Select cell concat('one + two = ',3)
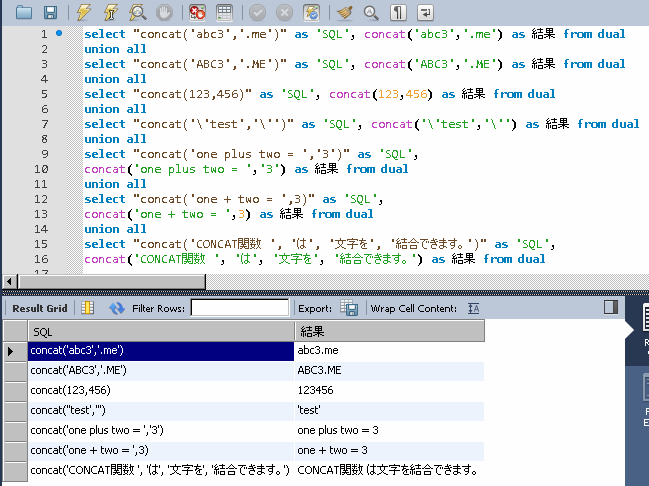The height and width of the screenshot is (486, 649). [161, 450]
